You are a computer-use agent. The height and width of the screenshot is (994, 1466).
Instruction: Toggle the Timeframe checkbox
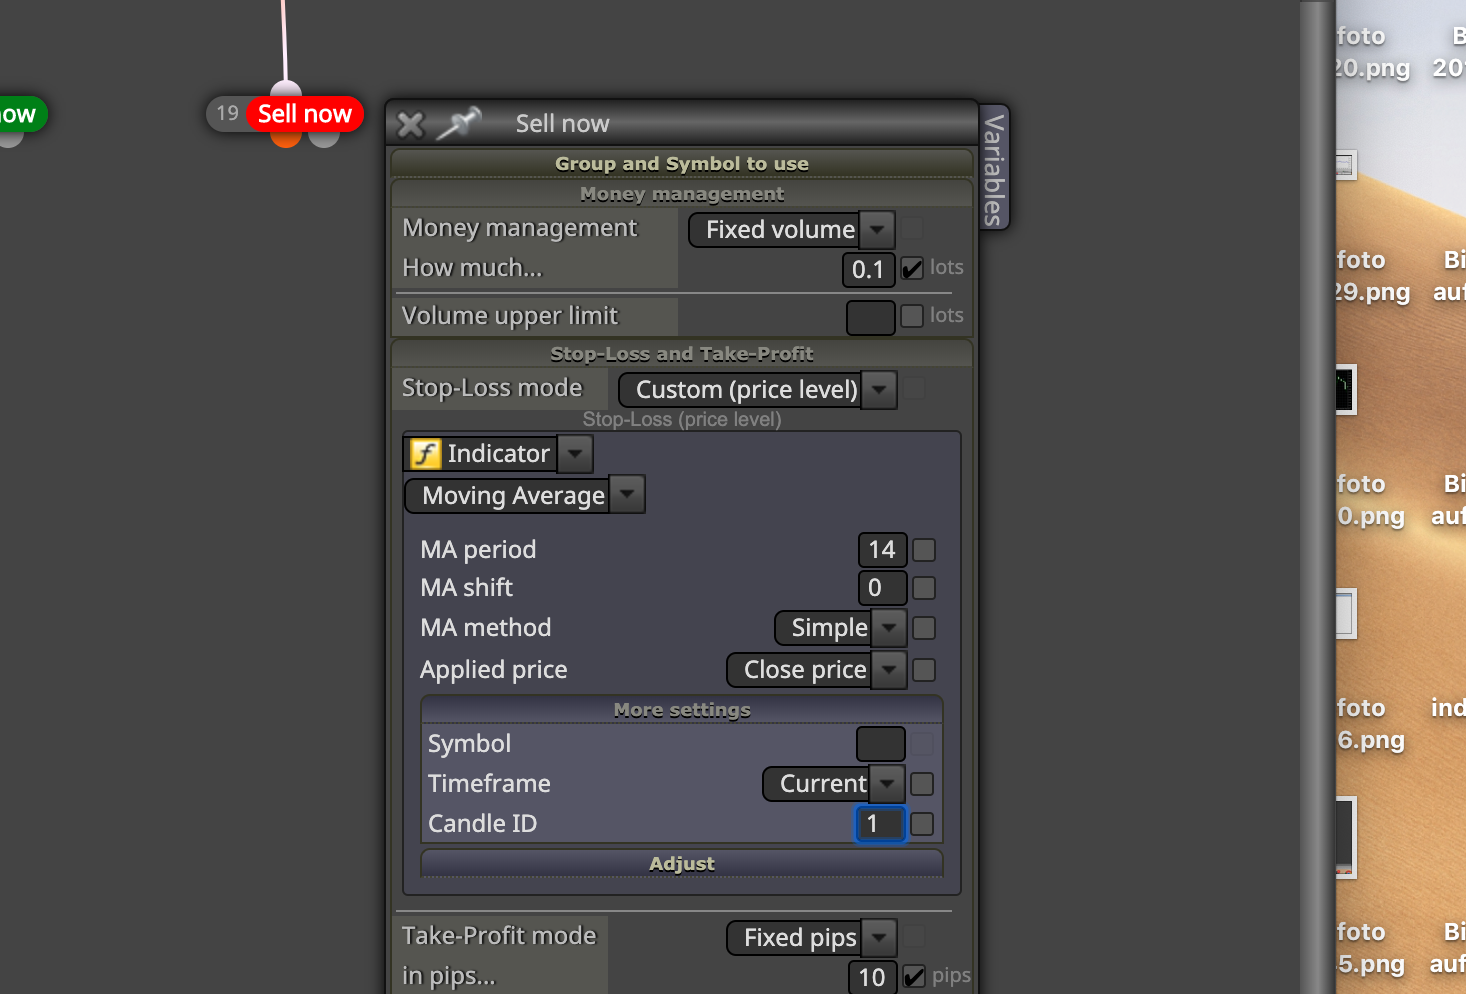click(x=922, y=784)
